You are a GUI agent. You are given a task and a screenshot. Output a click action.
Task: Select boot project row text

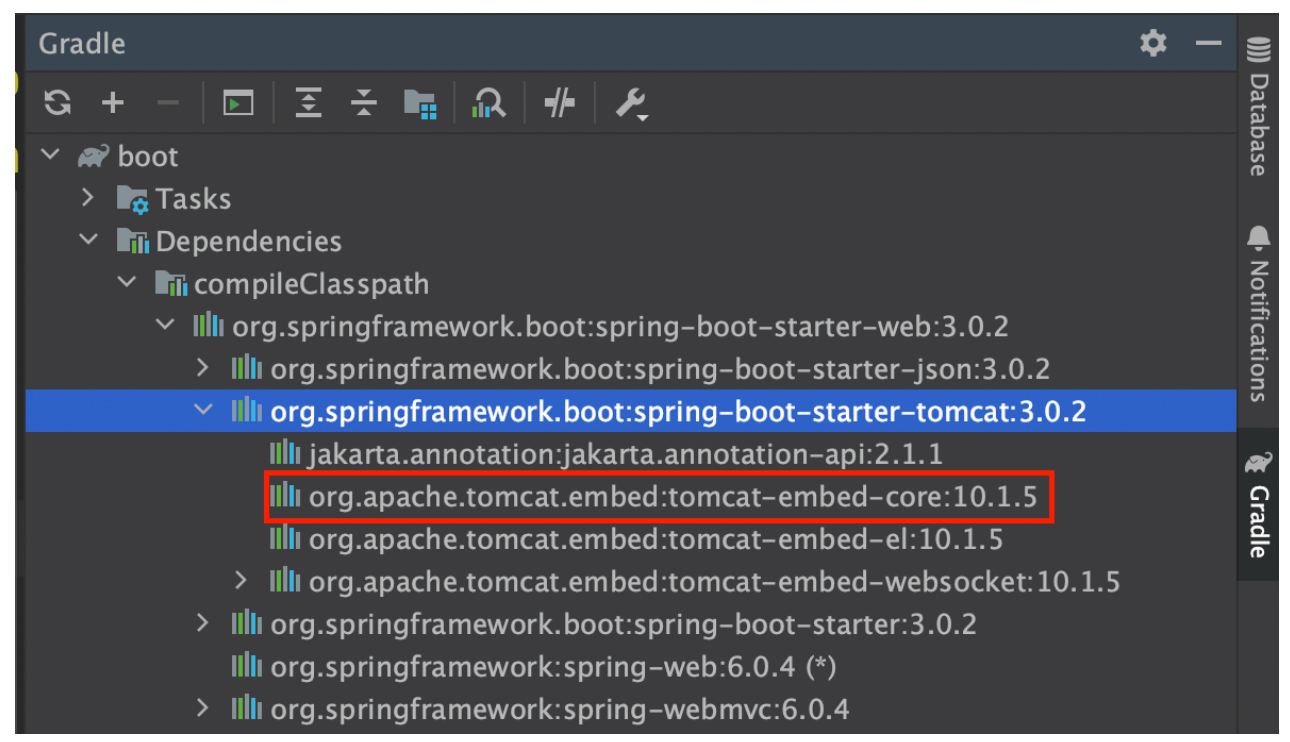click(x=148, y=157)
